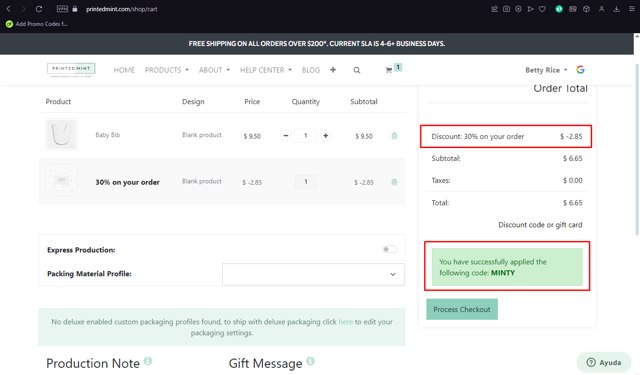The width and height of the screenshot is (640, 375).
Task: Open the VPN badge in address bar
Action: tap(62, 9)
